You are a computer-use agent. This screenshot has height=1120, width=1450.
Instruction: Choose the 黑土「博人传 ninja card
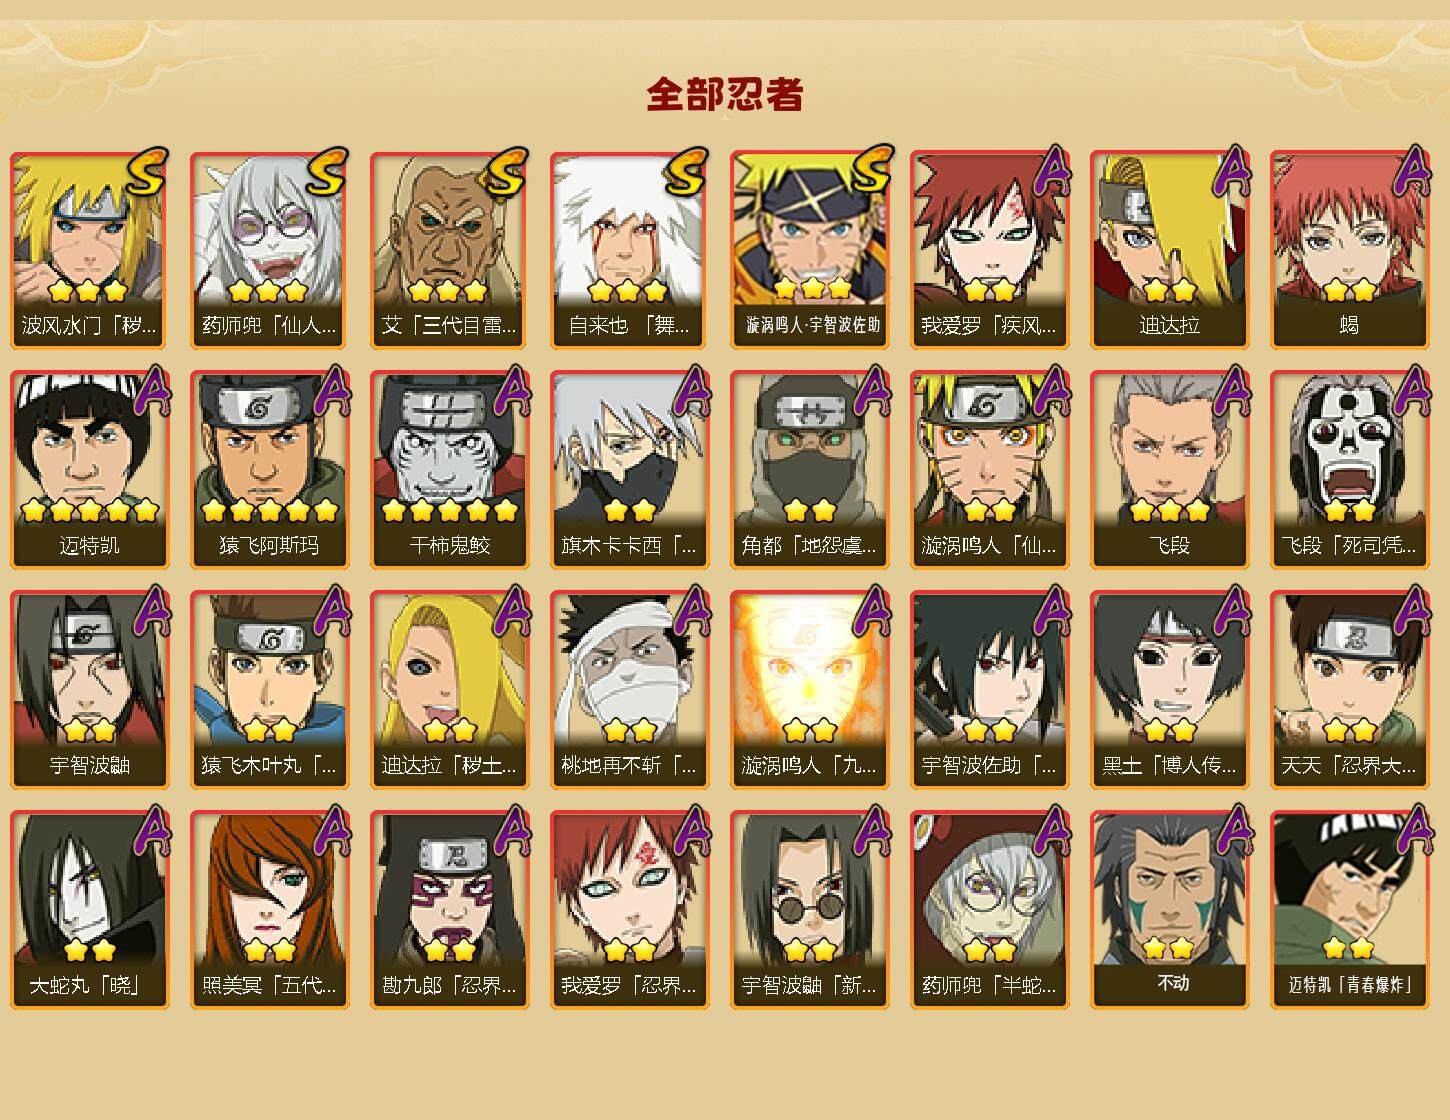click(x=1170, y=690)
